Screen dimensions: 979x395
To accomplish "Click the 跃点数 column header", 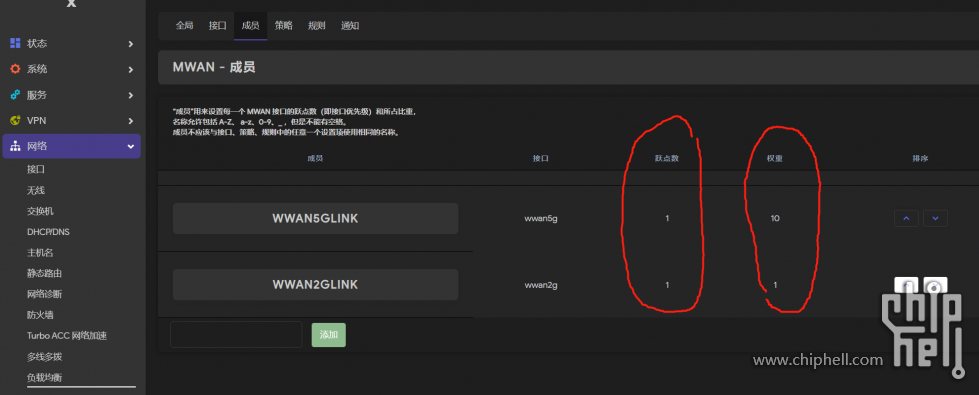I will click(667, 158).
